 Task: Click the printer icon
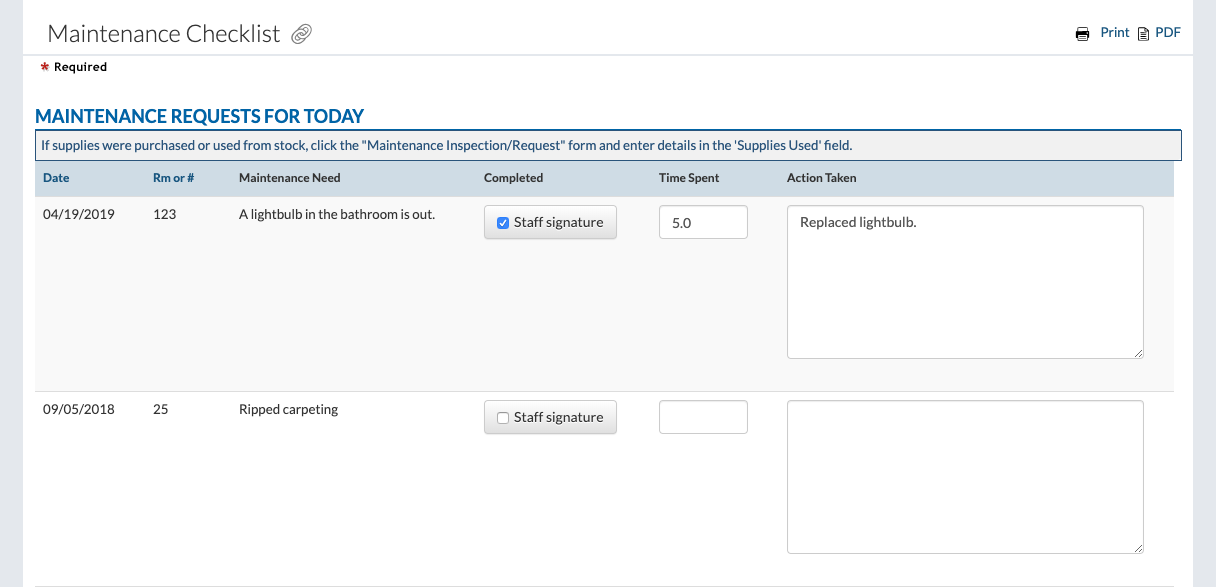pyautogui.click(x=1082, y=34)
